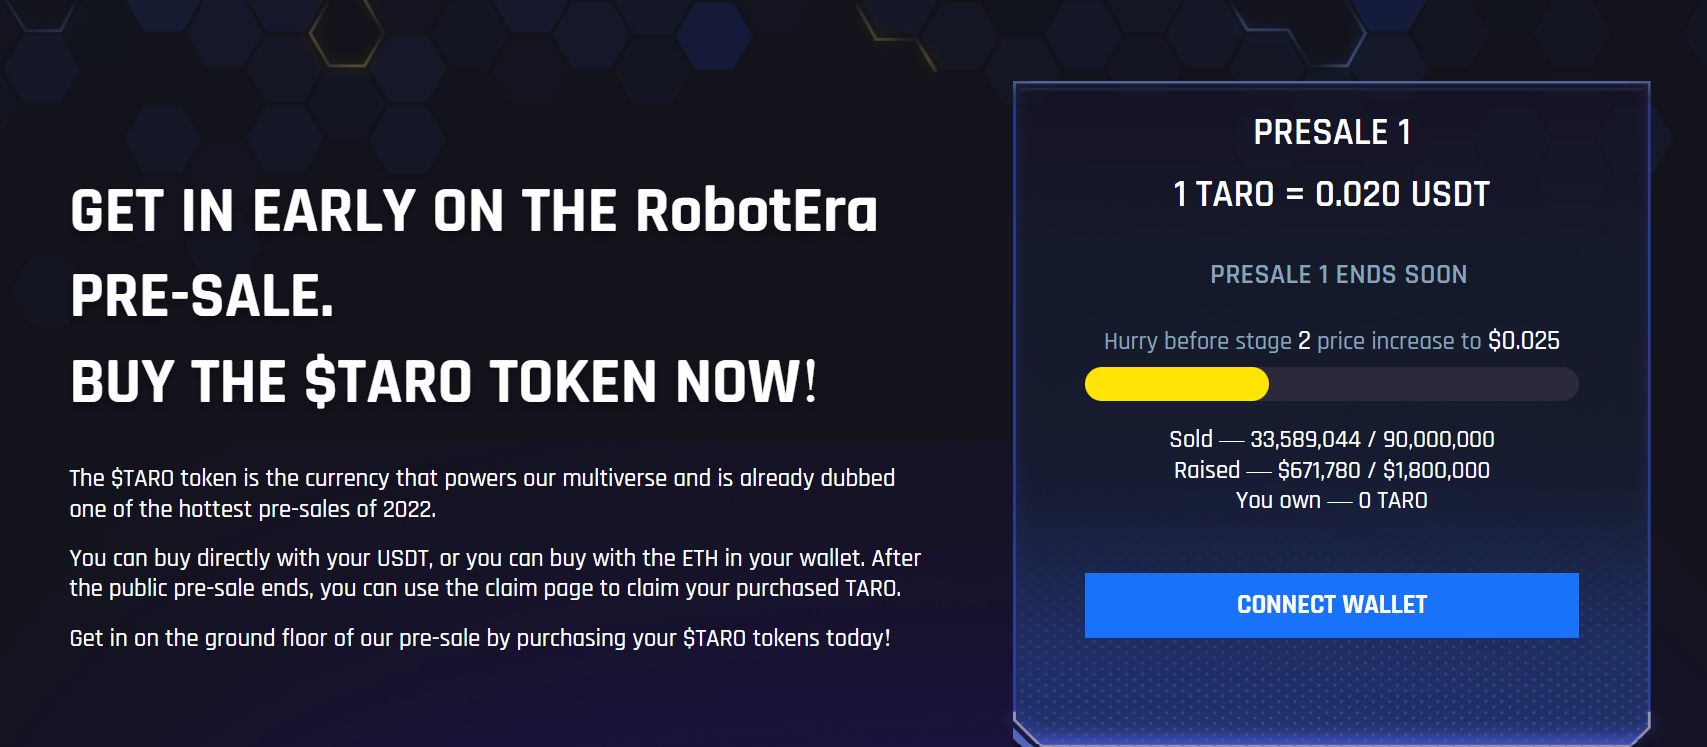
Task: Click Buy The $TARO Token Now heading
Action: click(444, 382)
